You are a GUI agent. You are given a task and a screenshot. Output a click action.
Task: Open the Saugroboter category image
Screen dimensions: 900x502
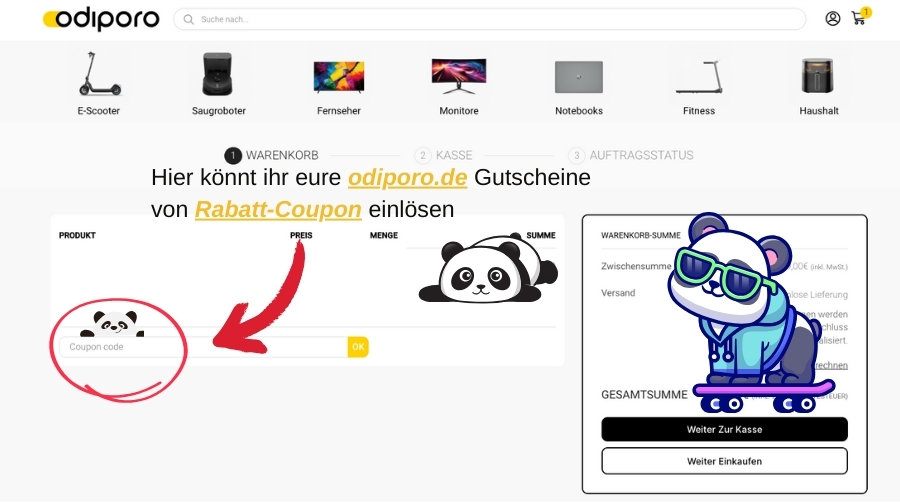(x=218, y=74)
